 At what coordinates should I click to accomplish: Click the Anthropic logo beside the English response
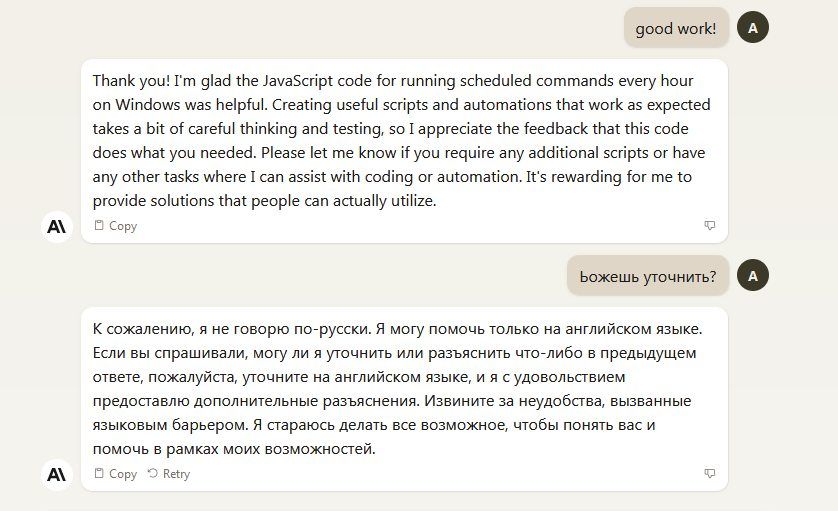(x=58, y=227)
